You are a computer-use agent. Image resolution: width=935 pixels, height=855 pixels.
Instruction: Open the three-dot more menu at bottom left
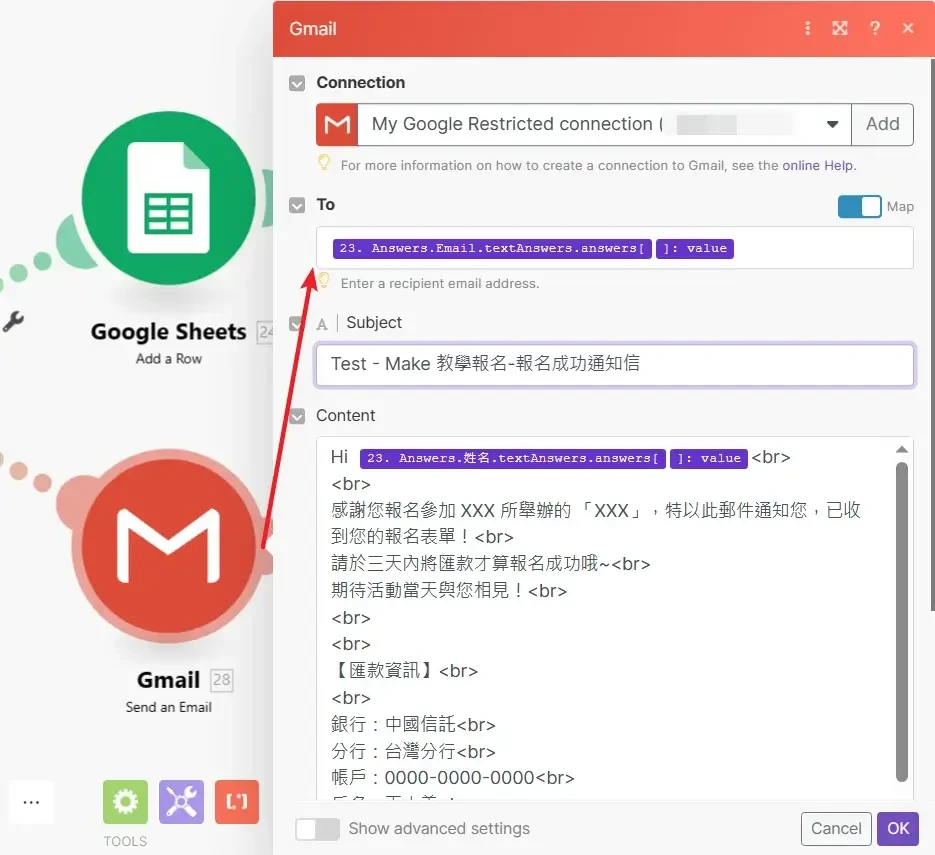pyautogui.click(x=31, y=802)
